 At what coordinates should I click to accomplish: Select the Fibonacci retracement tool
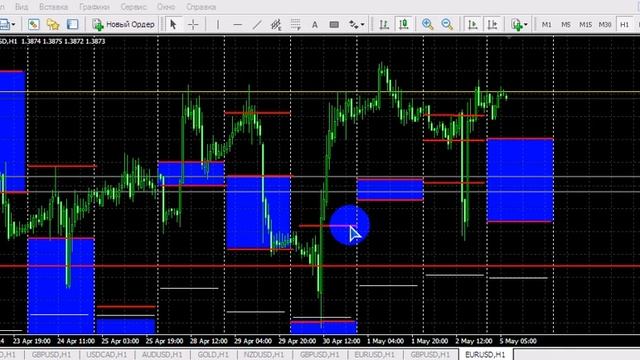pos(296,24)
